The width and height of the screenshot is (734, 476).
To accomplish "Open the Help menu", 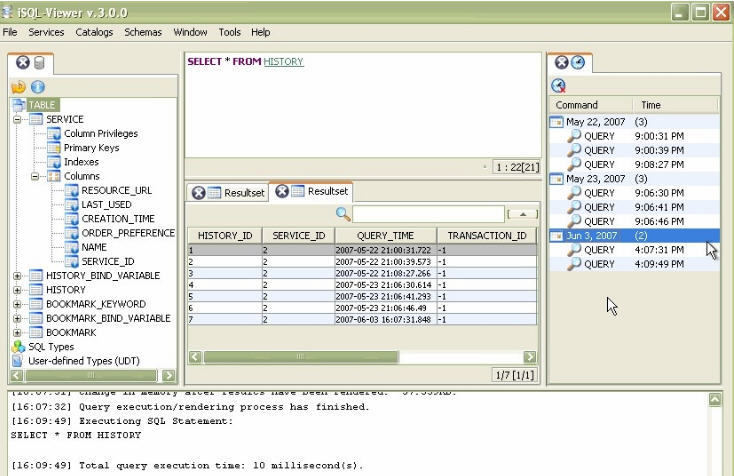I will [260, 32].
